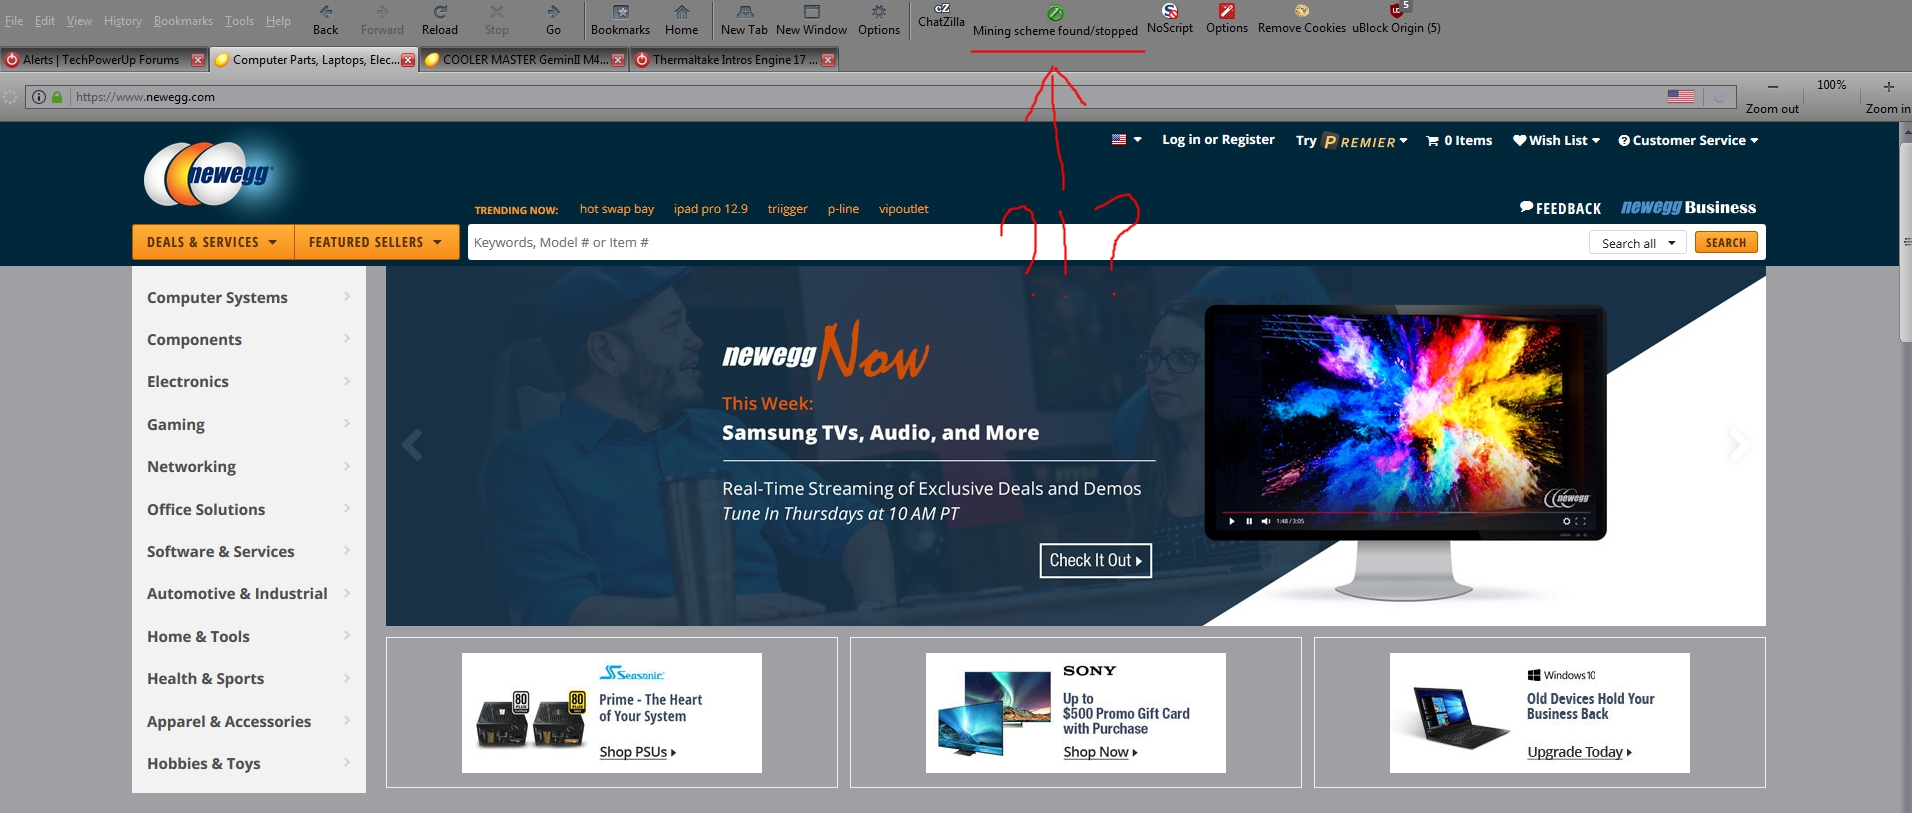Screen dimensions: 1912x813
Task: Expand Gaming category
Action: click(248, 424)
